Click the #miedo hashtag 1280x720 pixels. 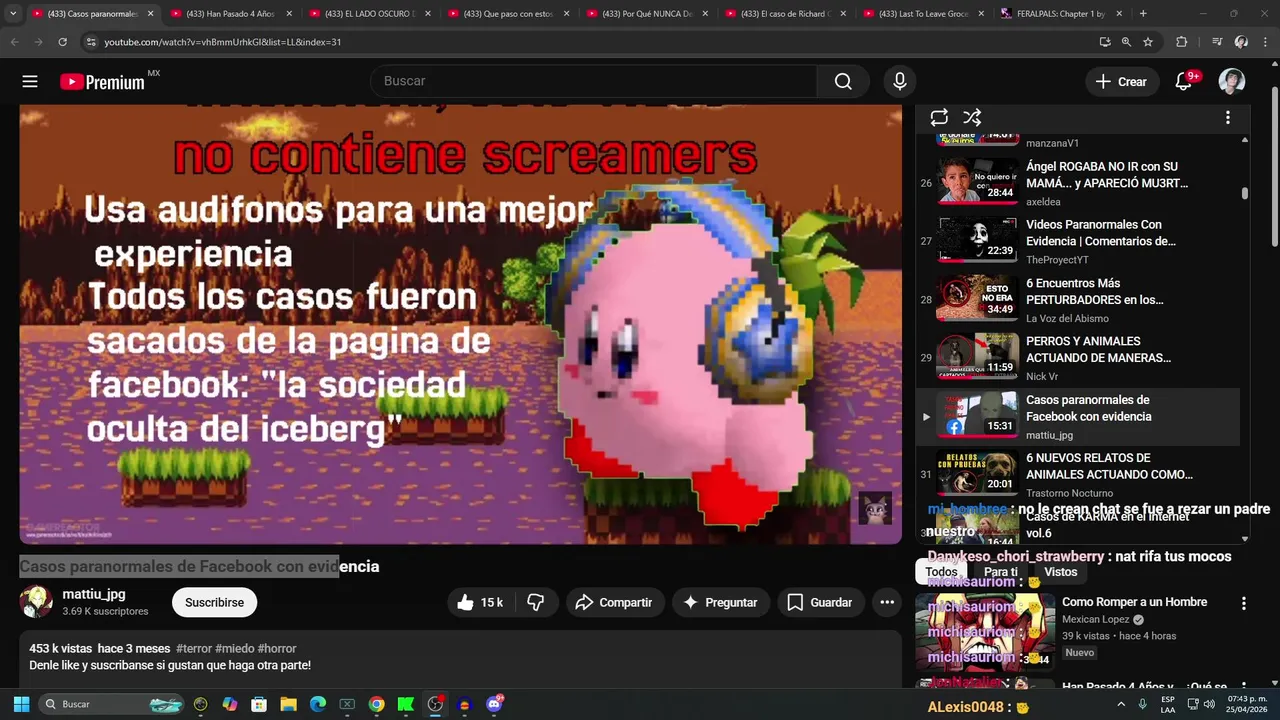point(235,648)
